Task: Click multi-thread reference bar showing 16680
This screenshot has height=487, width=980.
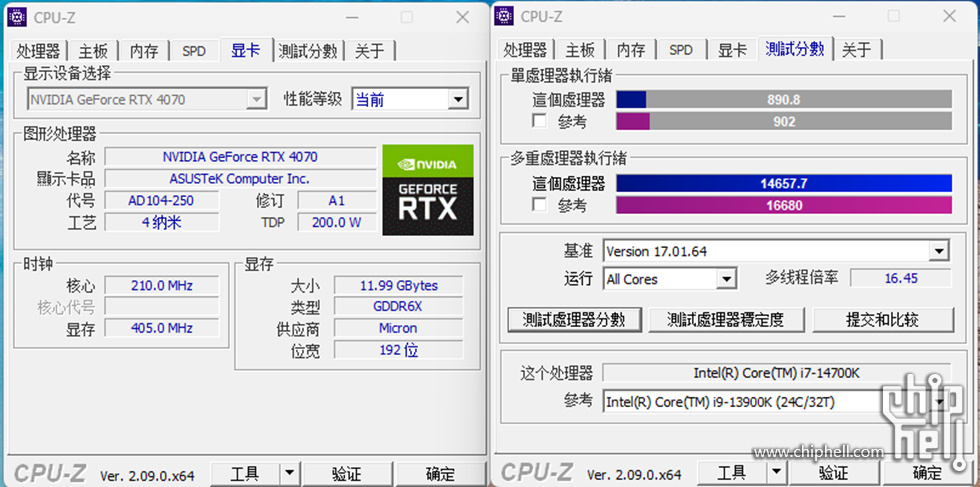Action: pyautogui.click(x=784, y=205)
